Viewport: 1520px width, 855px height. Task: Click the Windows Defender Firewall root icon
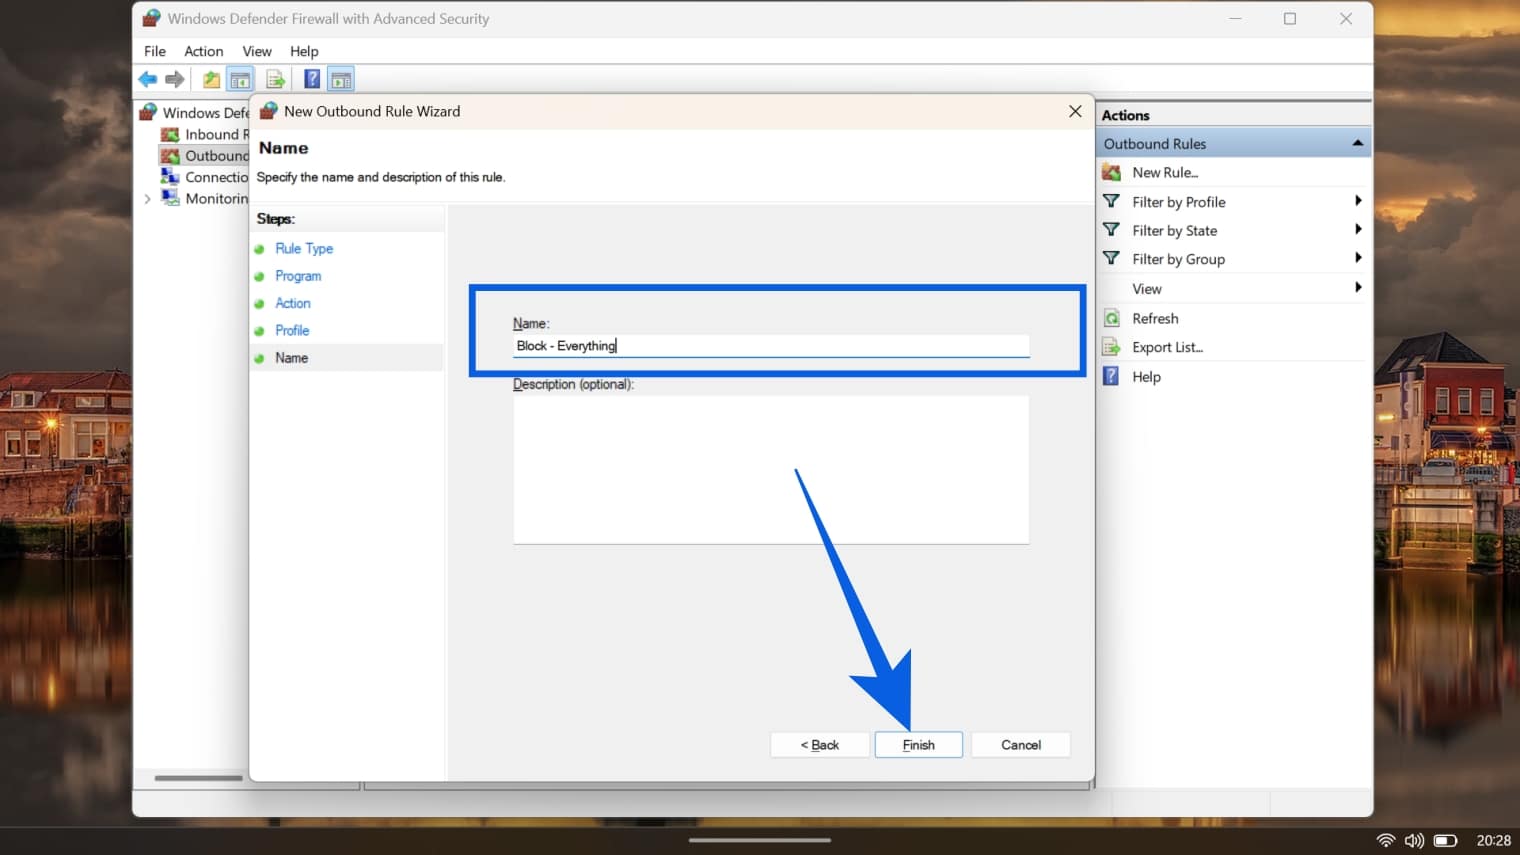coord(148,112)
